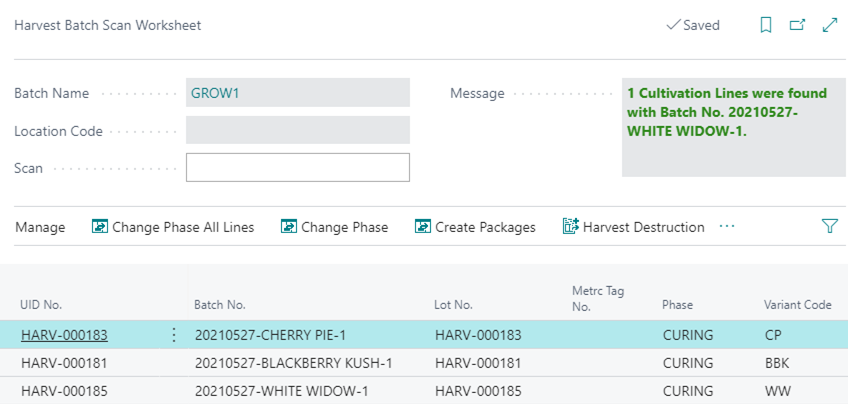The image size is (848, 408).
Task: Click the bookmark icon
Action: pyautogui.click(x=766, y=26)
